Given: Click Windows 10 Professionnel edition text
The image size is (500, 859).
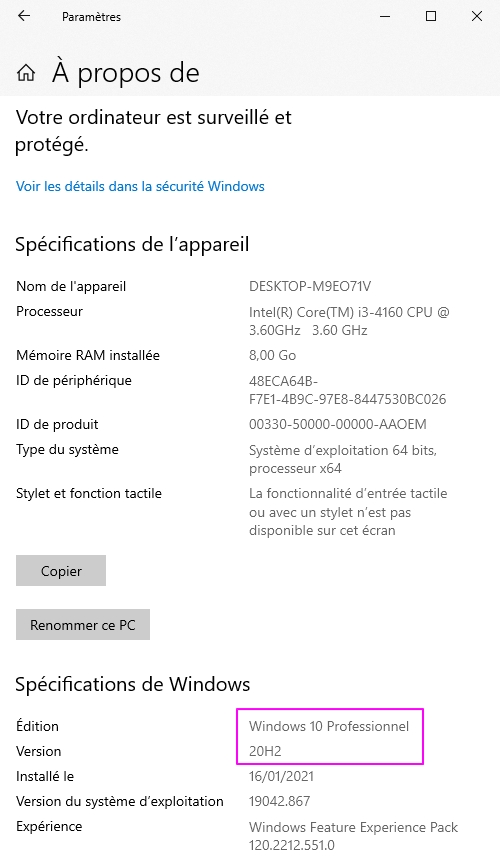Looking at the screenshot, I should [x=329, y=726].
